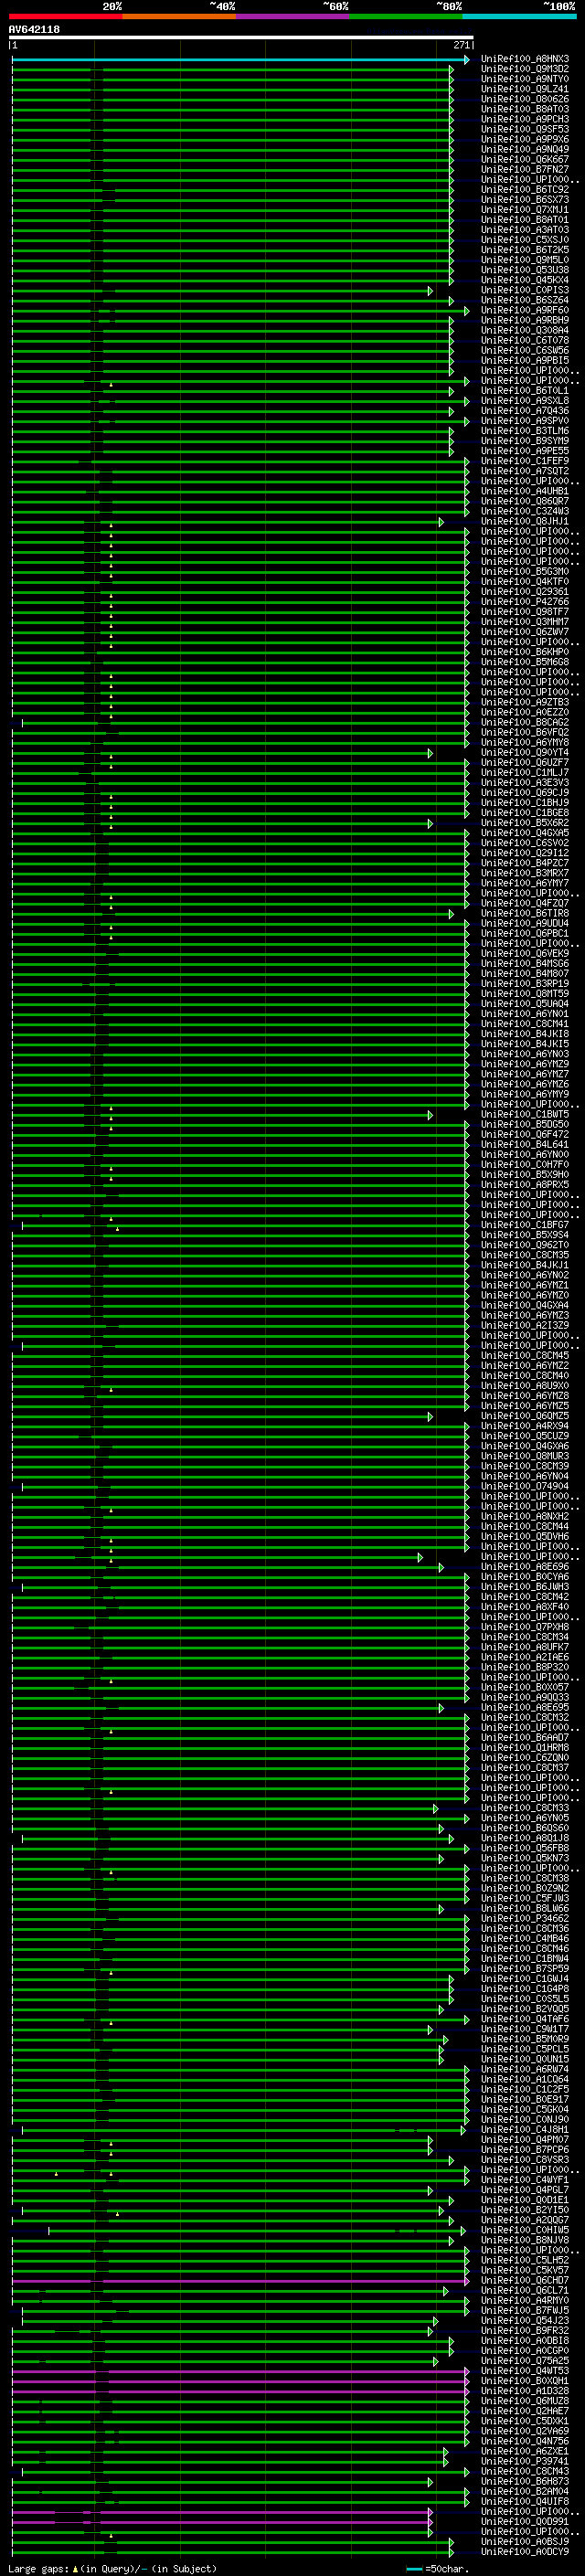Click the arrowhead ending the UniRef100_A9RF60 alignment

tap(467, 311)
